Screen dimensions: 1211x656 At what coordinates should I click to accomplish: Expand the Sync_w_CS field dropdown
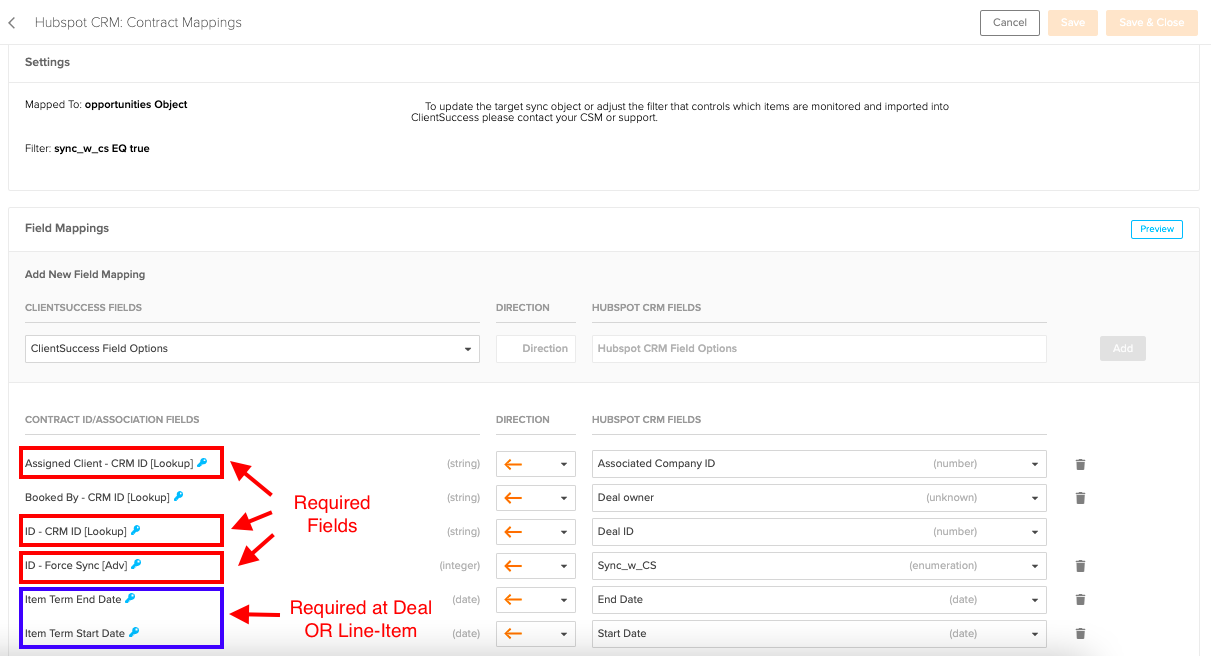(x=819, y=566)
